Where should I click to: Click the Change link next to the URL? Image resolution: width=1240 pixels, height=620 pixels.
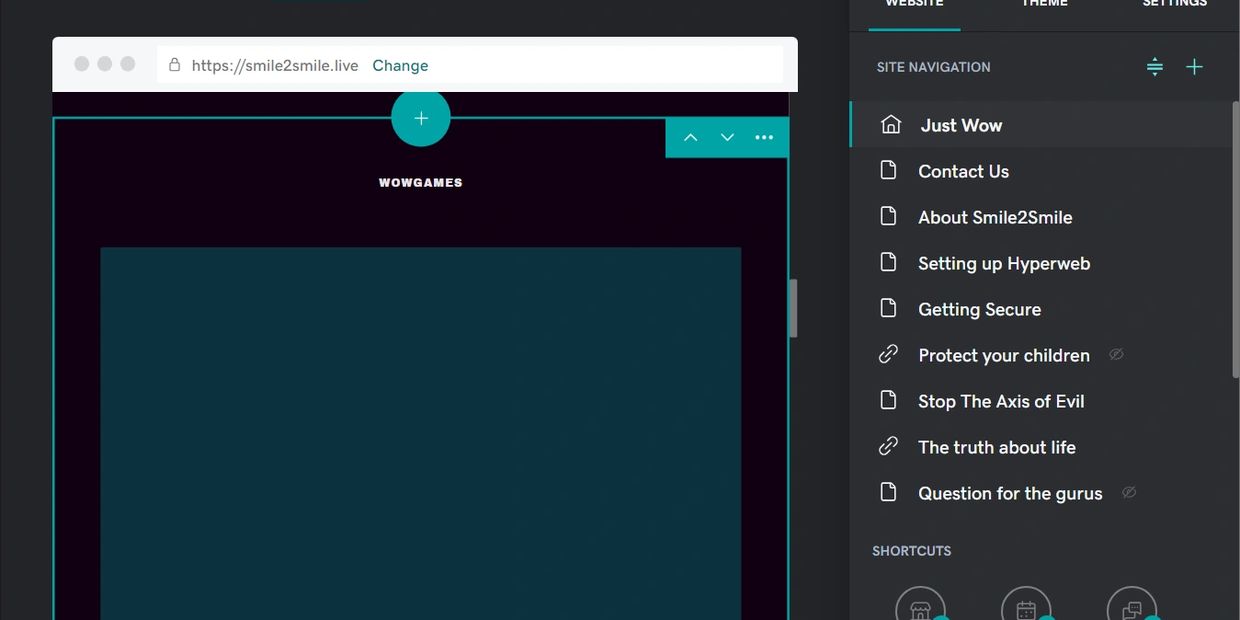tap(400, 65)
